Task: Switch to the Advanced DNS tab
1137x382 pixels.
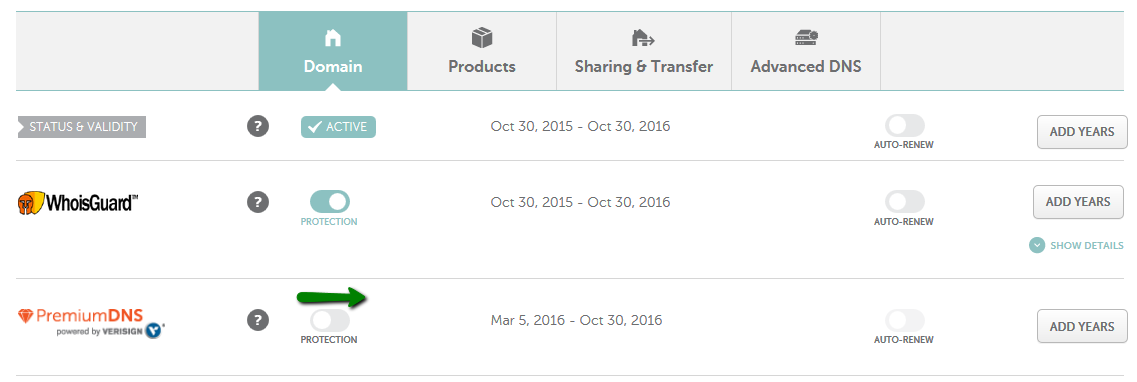Action: pyautogui.click(x=806, y=51)
